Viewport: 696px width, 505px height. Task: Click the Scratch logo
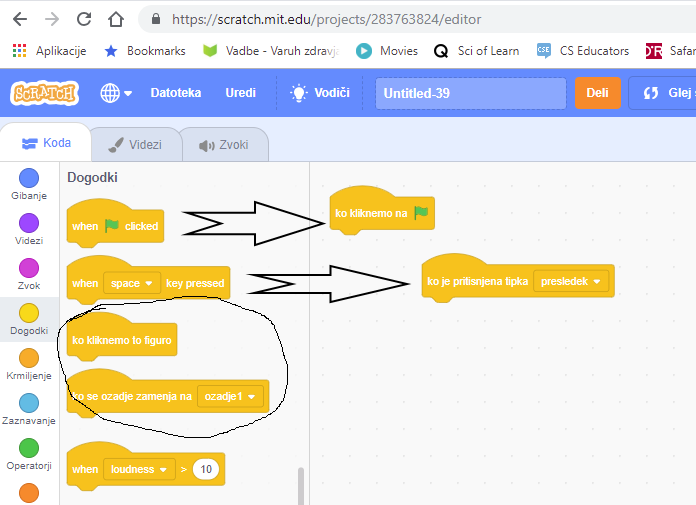43,93
